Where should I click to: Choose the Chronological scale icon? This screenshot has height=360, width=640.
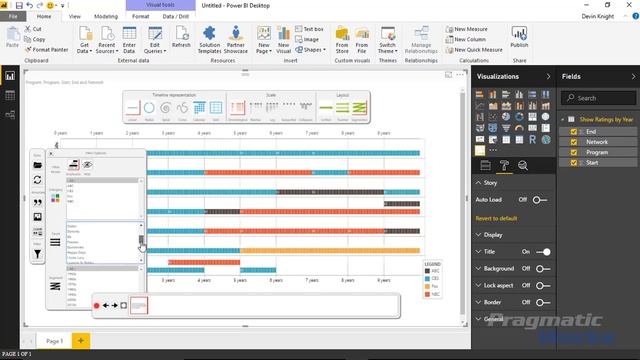pyautogui.click(x=237, y=108)
